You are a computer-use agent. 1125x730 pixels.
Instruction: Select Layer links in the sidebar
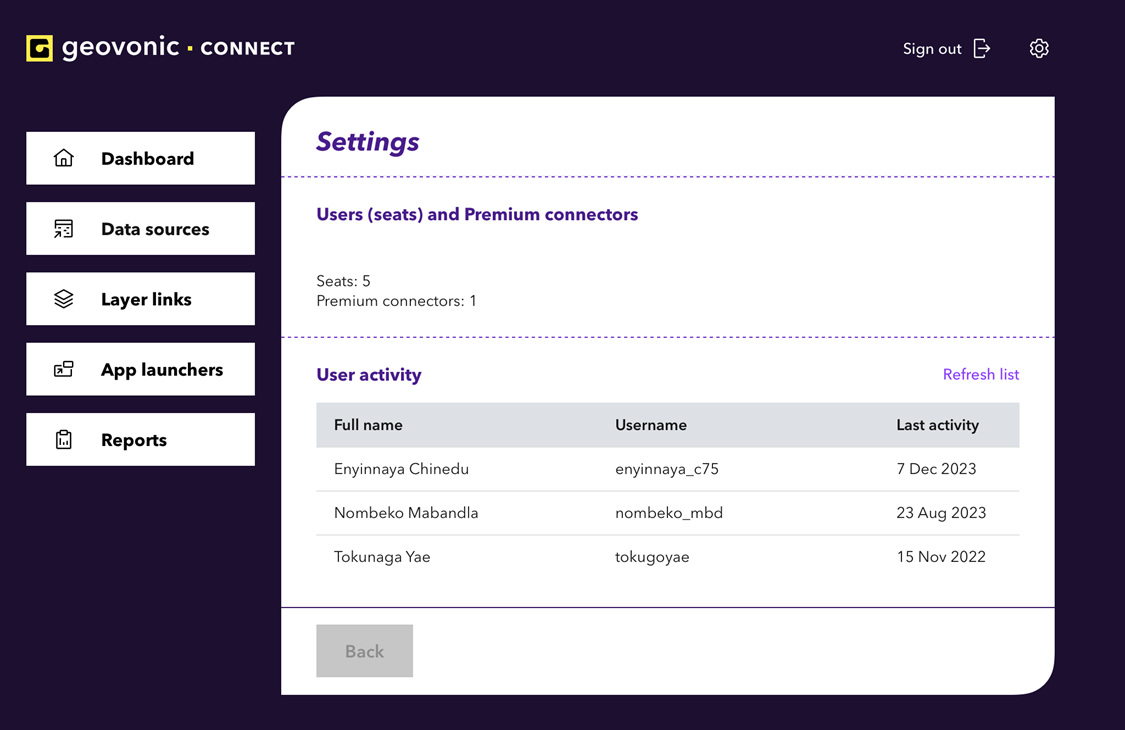(x=140, y=298)
